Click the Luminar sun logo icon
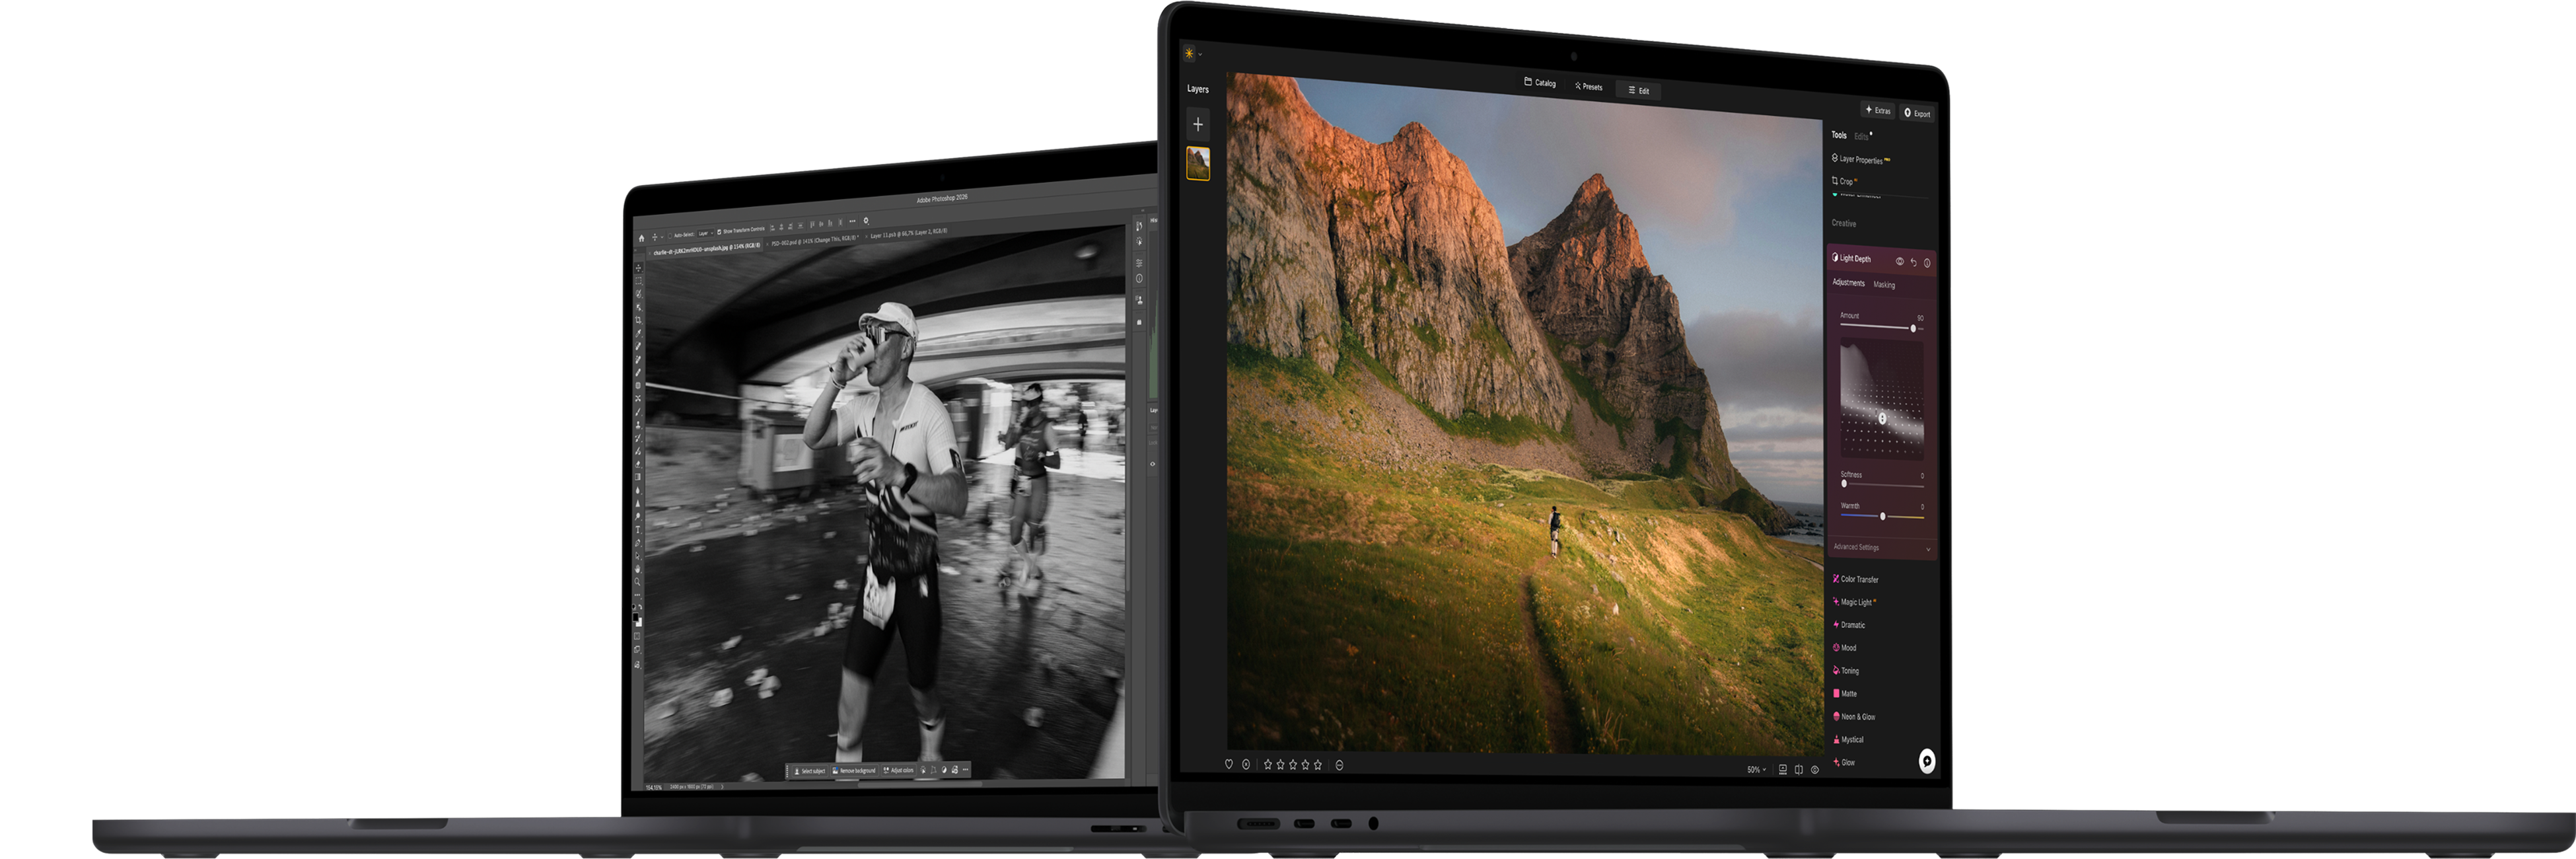Image resolution: width=2576 pixels, height=859 pixels. click(x=1189, y=53)
